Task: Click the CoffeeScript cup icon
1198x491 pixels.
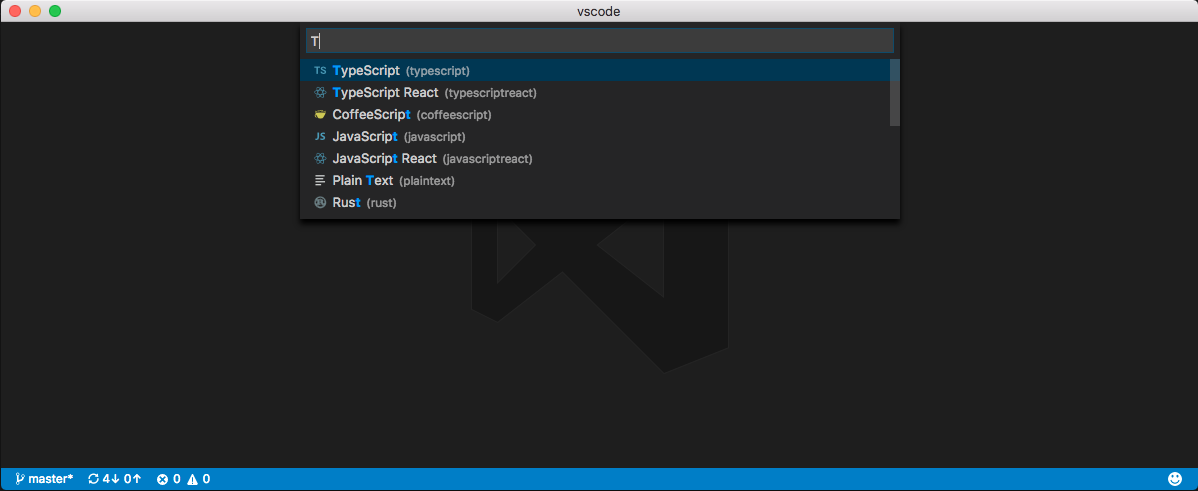Action: (x=320, y=115)
